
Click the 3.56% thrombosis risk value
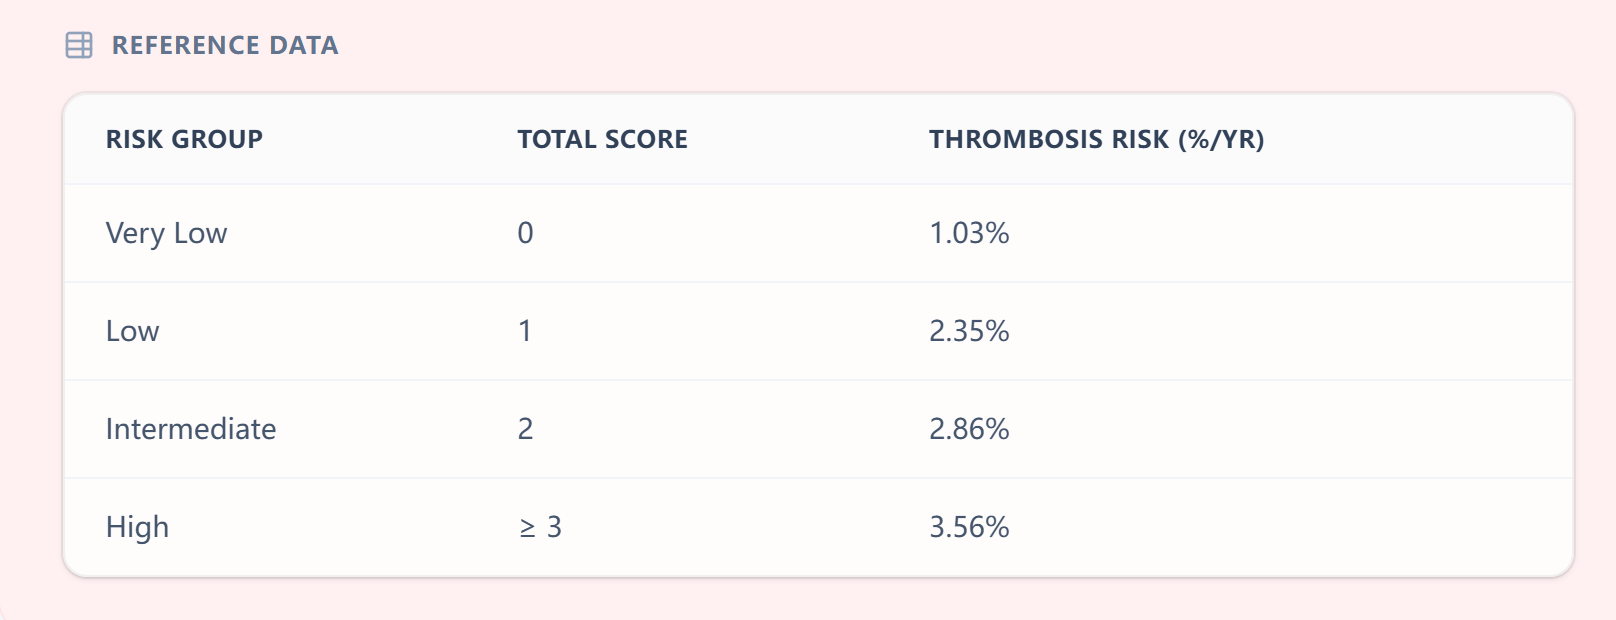pos(969,527)
